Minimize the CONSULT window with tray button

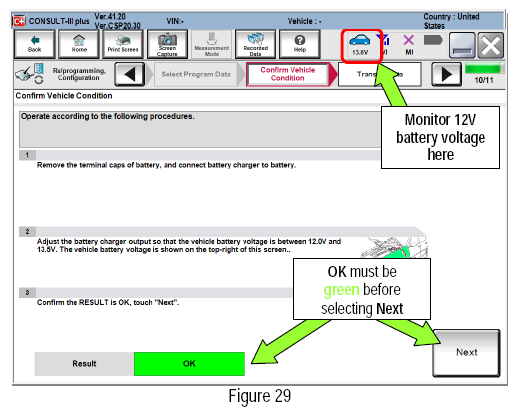[x=462, y=45]
